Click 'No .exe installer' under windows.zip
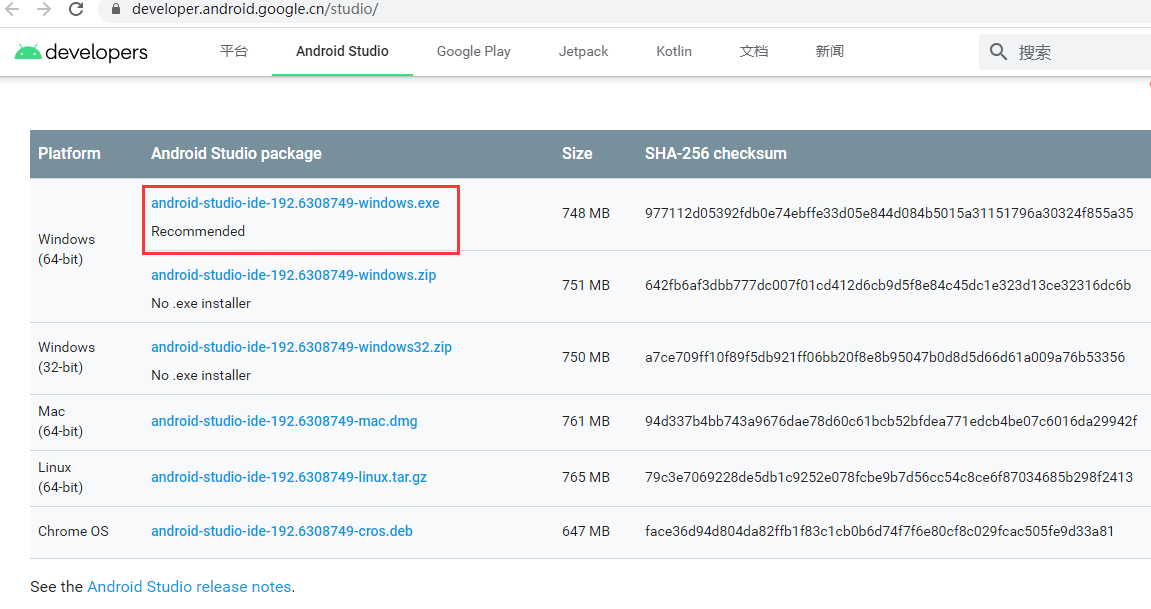1151x609 pixels. (201, 303)
